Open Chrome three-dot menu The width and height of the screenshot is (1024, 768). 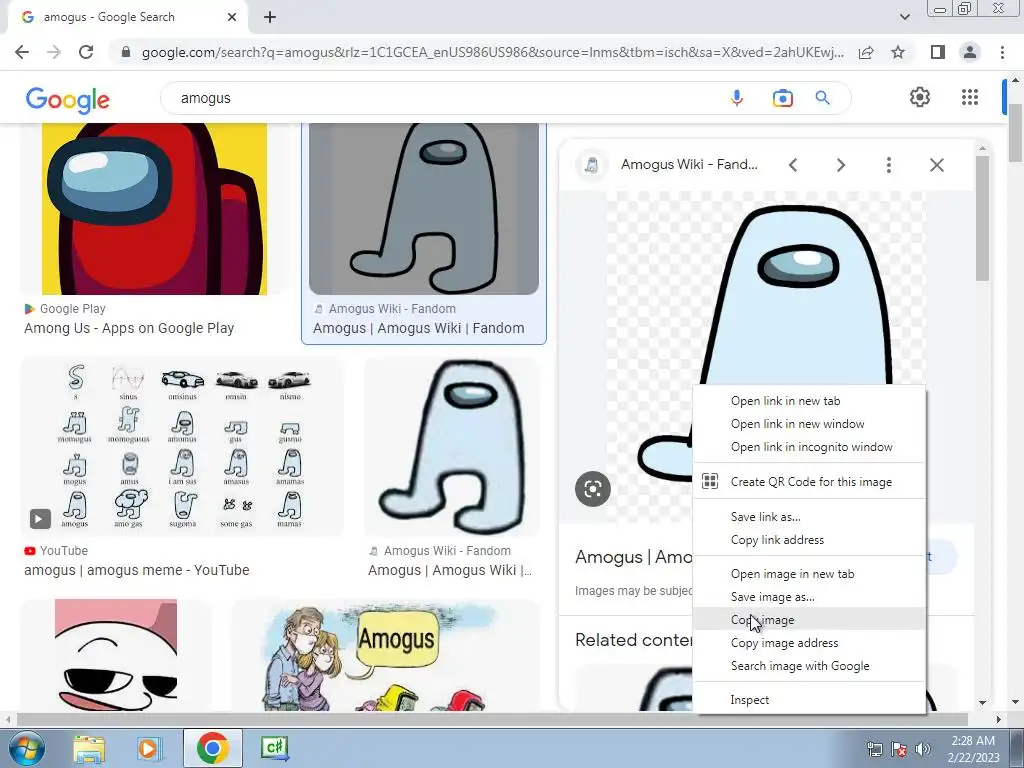1002,52
